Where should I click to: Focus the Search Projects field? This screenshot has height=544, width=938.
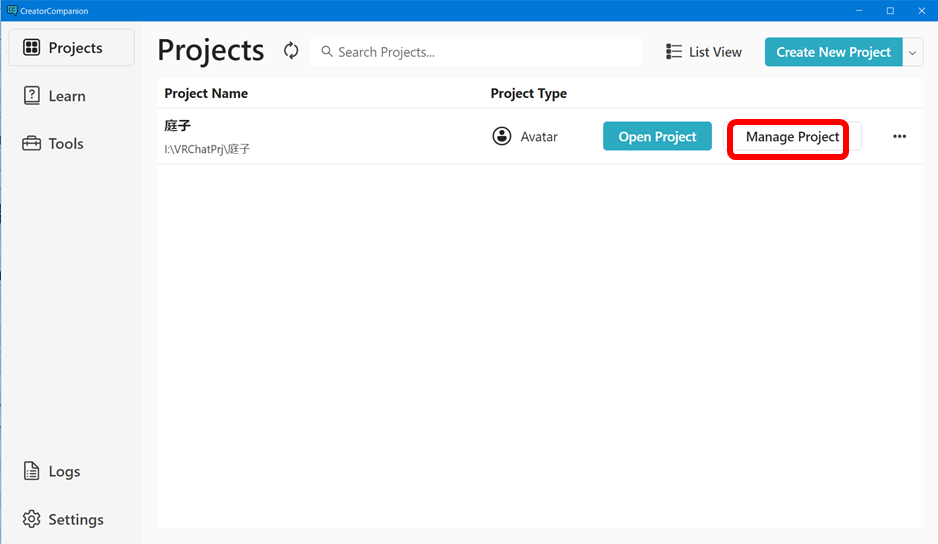[480, 52]
